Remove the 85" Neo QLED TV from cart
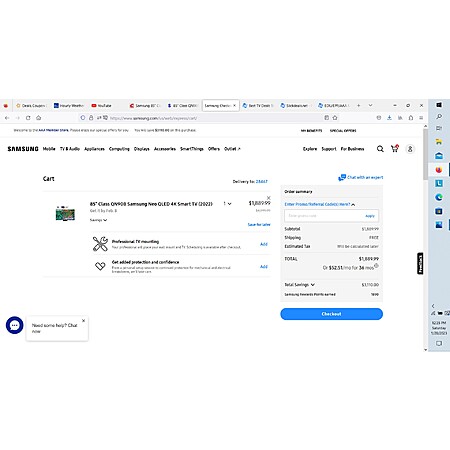 pyautogui.click(x=269, y=198)
